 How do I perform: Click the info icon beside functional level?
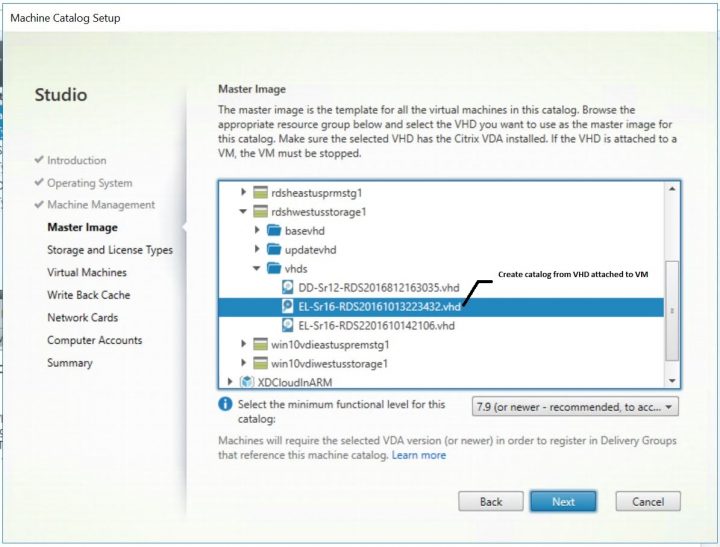tap(226, 405)
